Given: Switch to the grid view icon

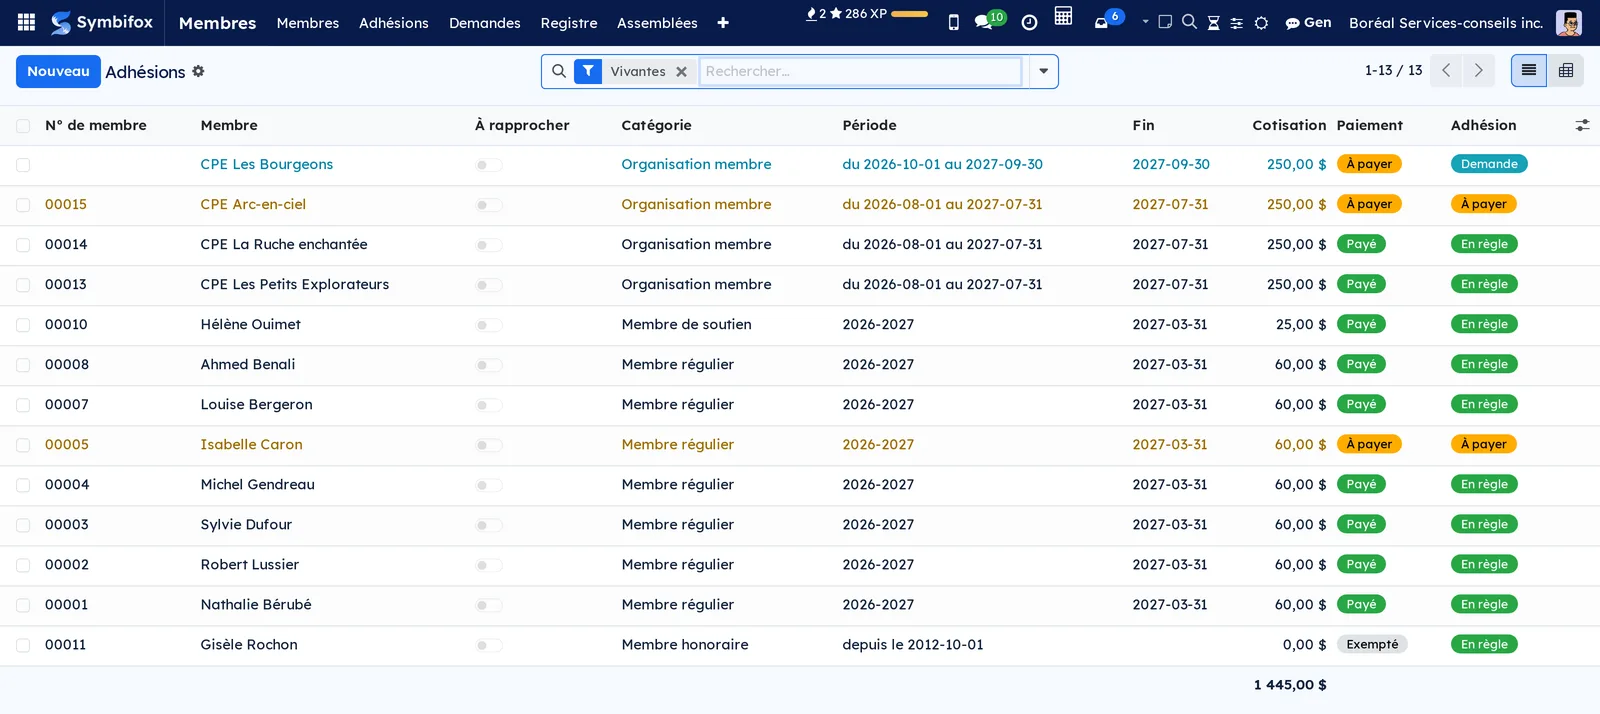Looking at the screenshot, I should pos(1566,71).
